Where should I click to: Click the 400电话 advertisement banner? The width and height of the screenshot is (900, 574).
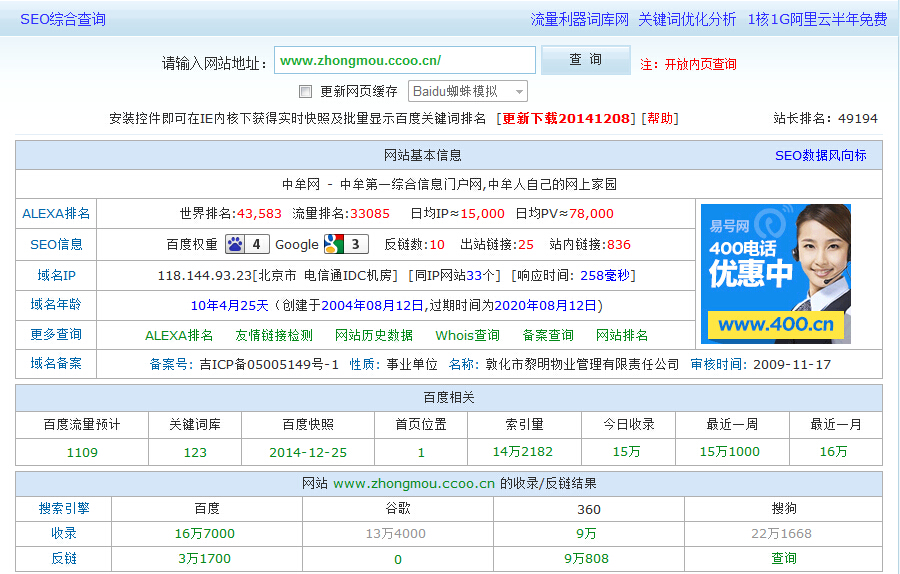776,274
